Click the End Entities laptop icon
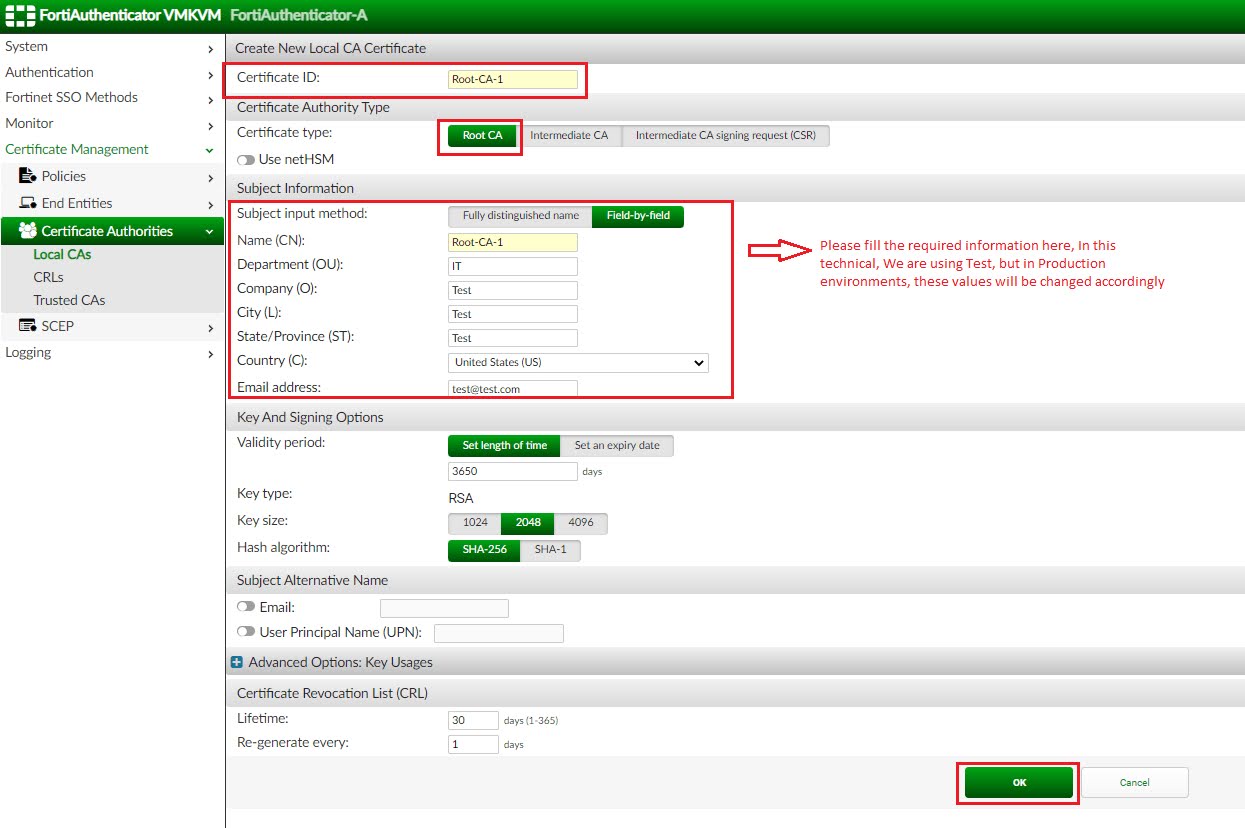 (27, 203)
